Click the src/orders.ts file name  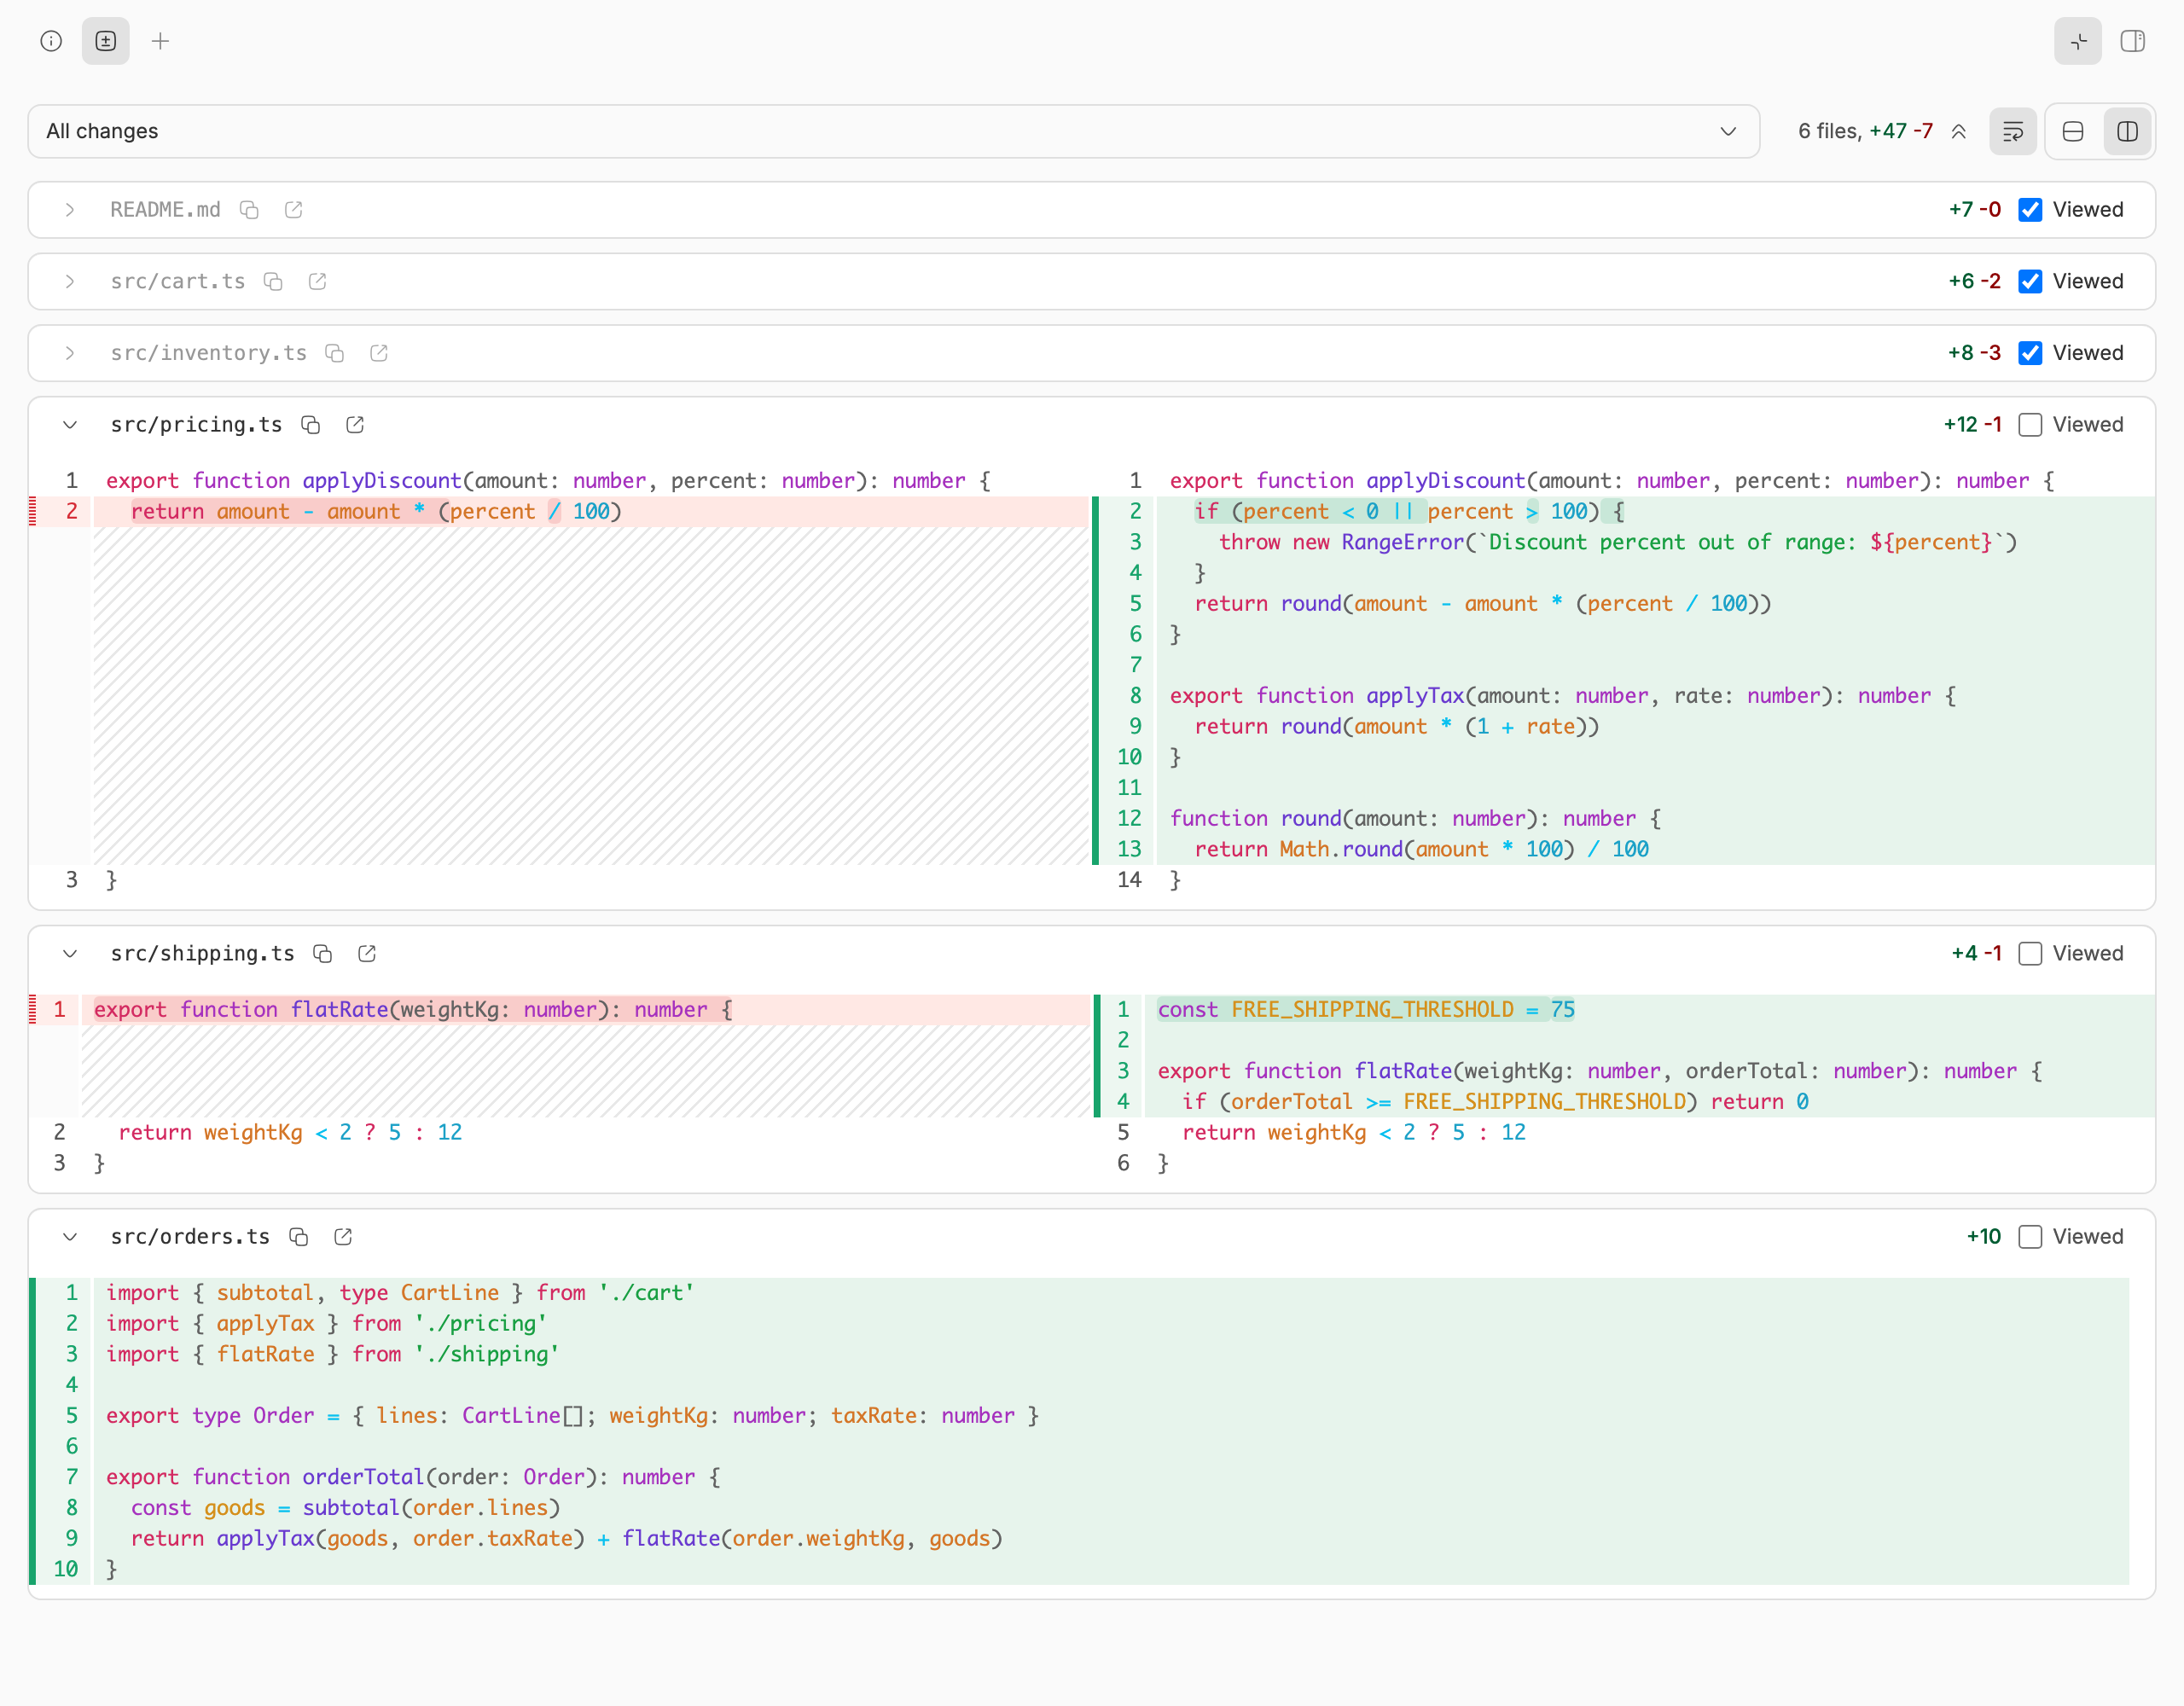pyautogui.click(x=190, y=1237)
